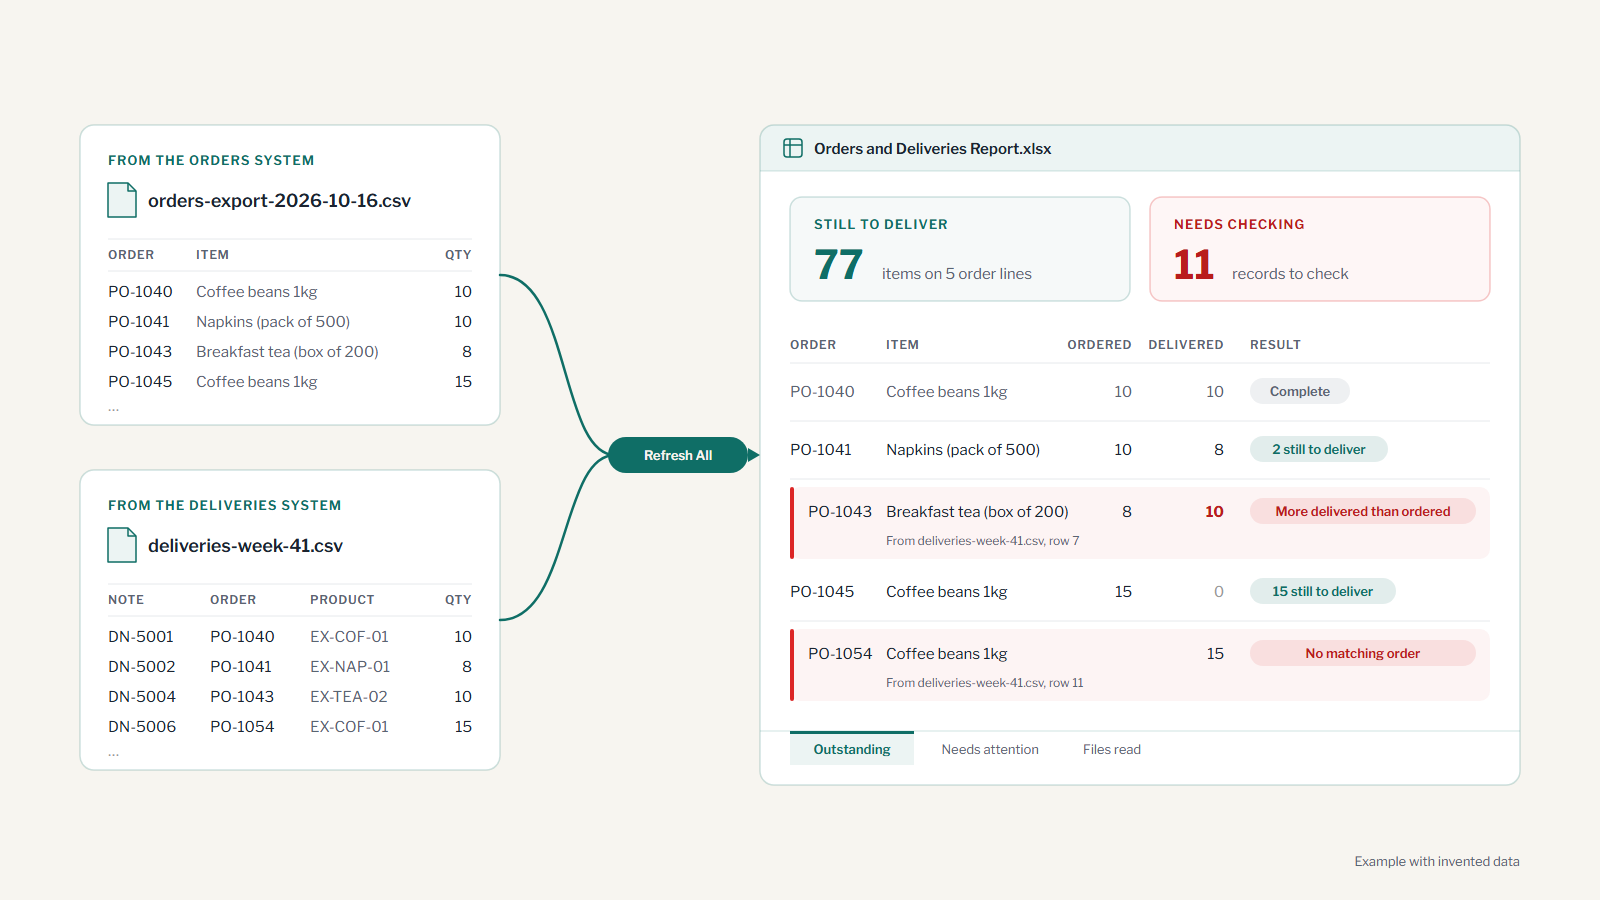
Task: Select PO-1043 in the orders export list
Action: tap(140, 352)
